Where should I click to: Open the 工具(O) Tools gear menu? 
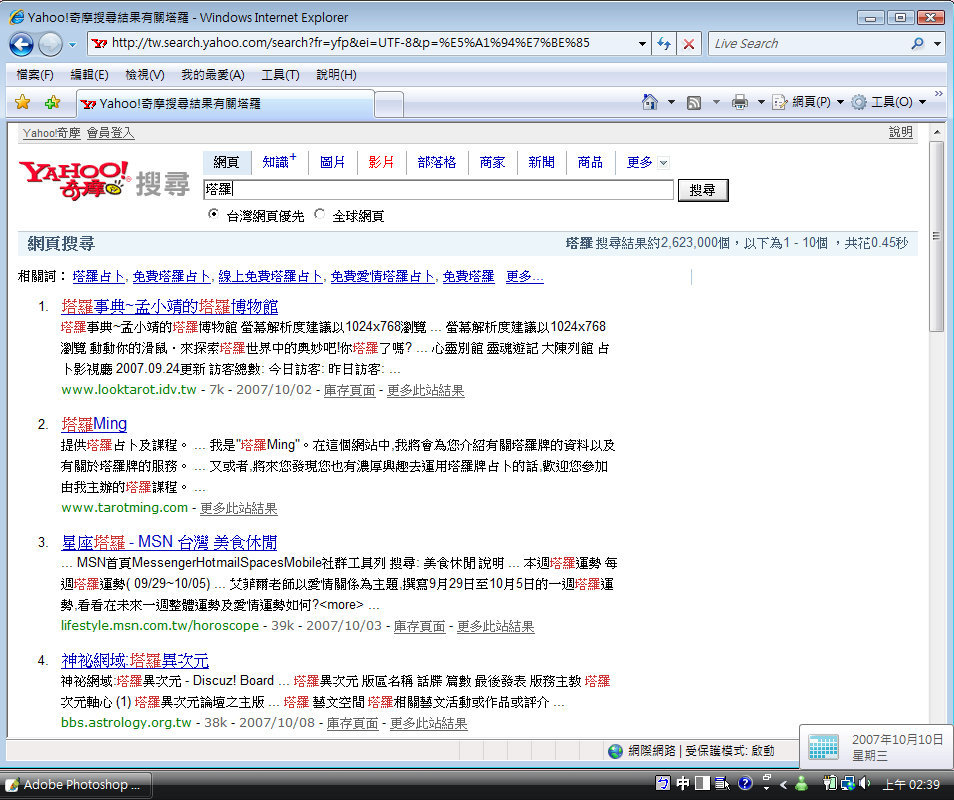(888, 102)
